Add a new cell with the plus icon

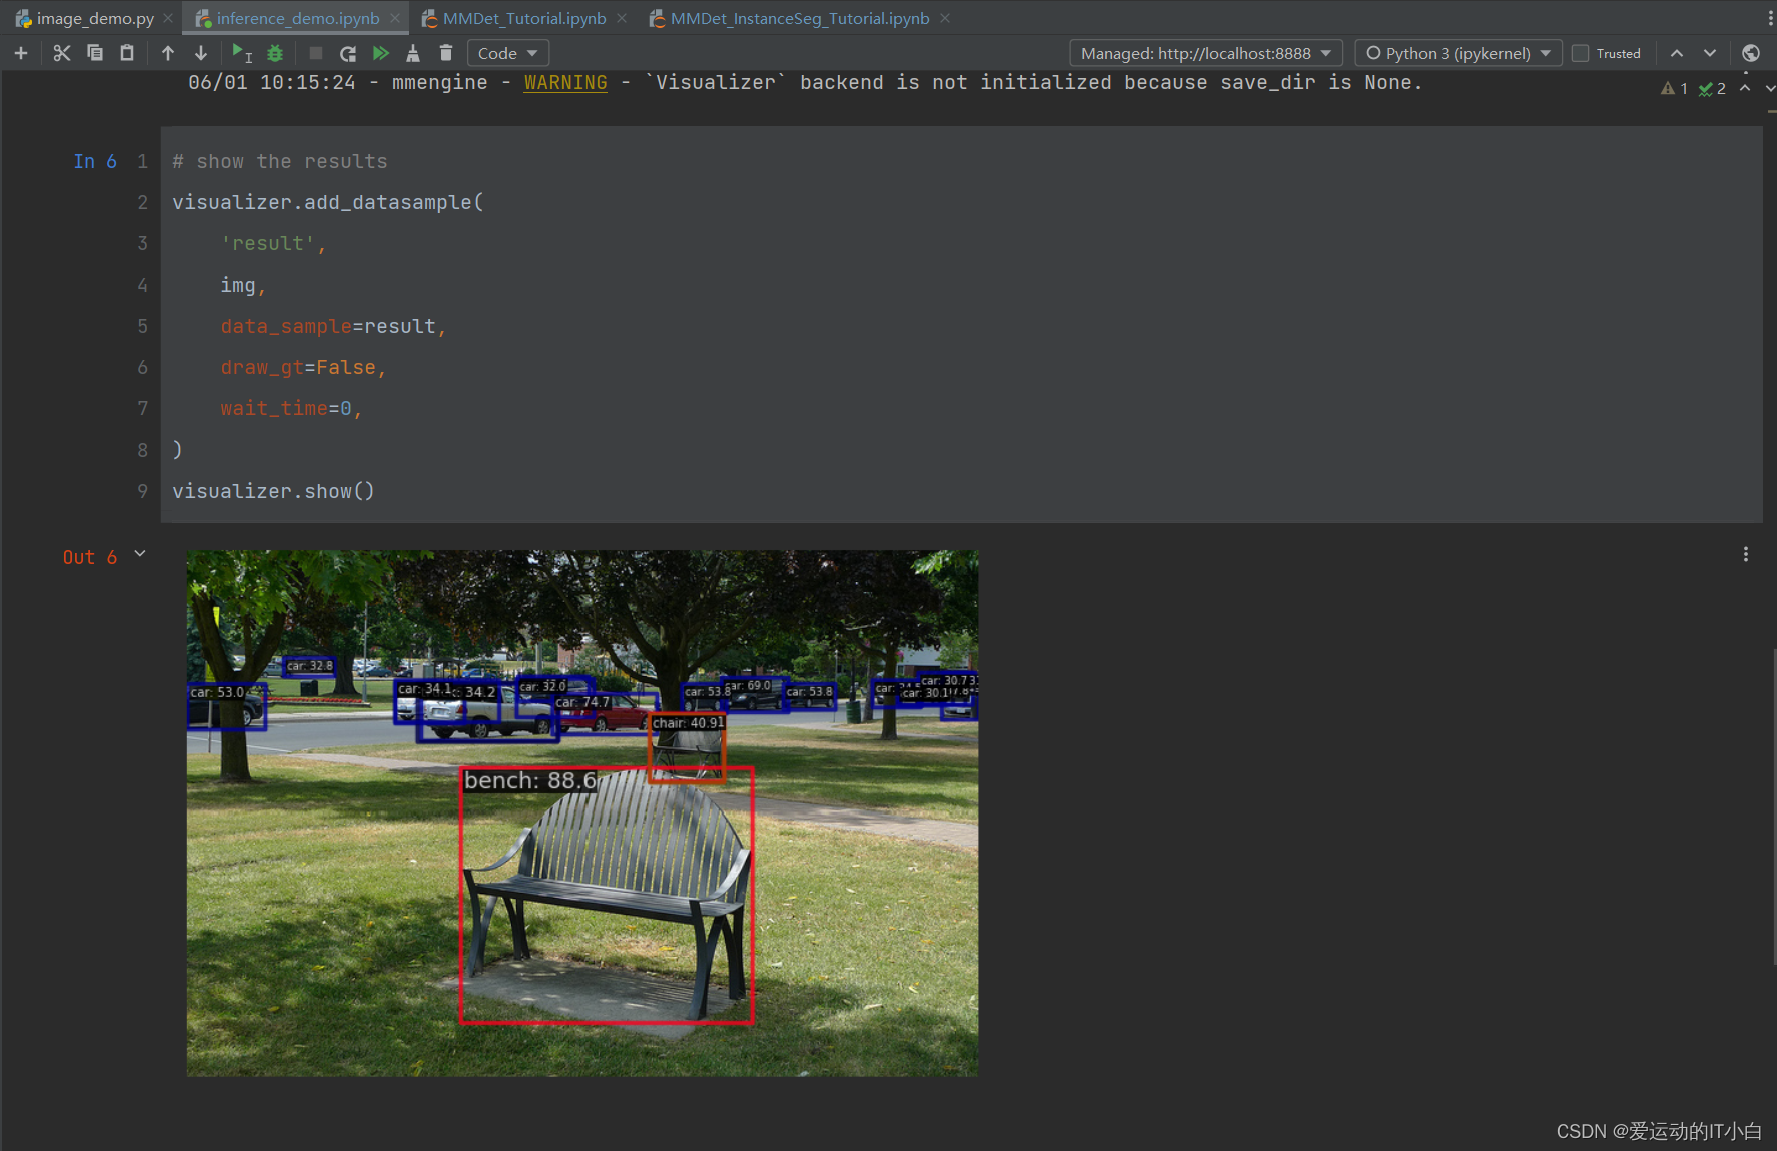21,53
